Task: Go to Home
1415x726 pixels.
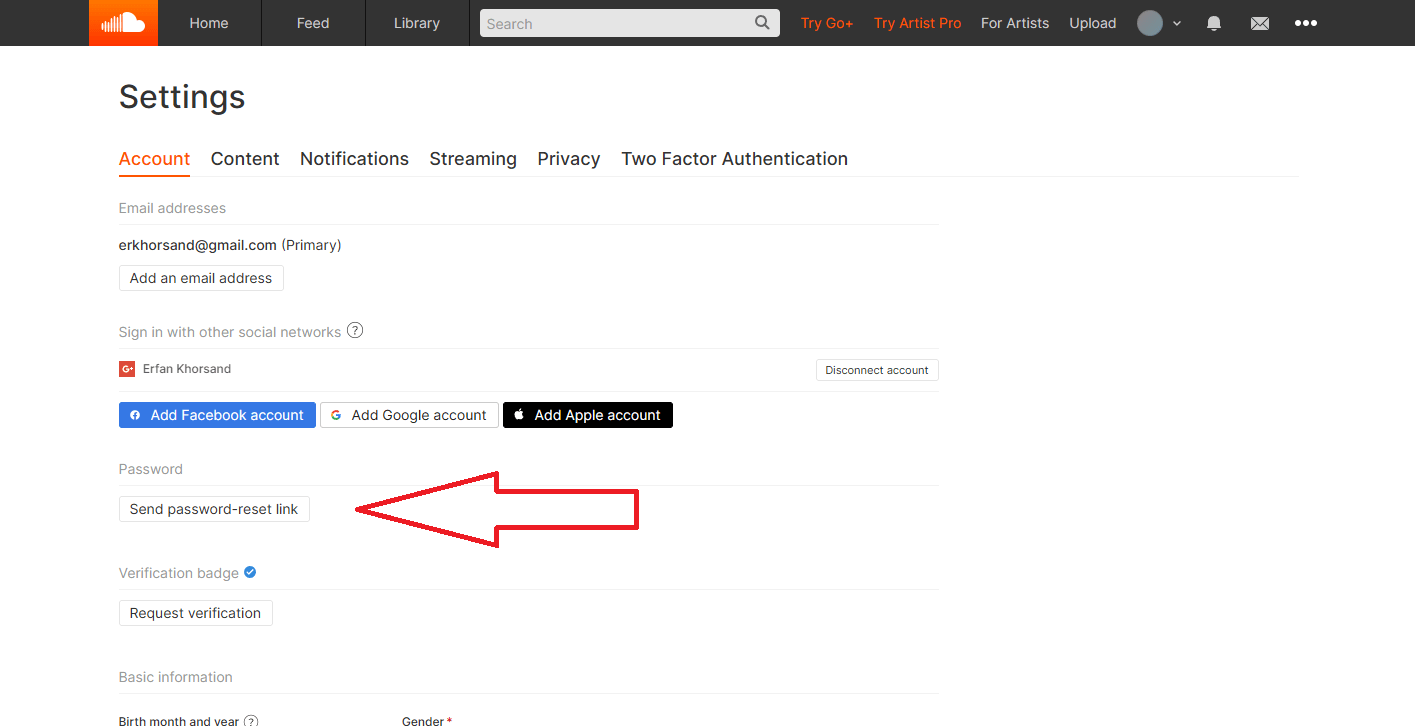Action: pos(209,23)
